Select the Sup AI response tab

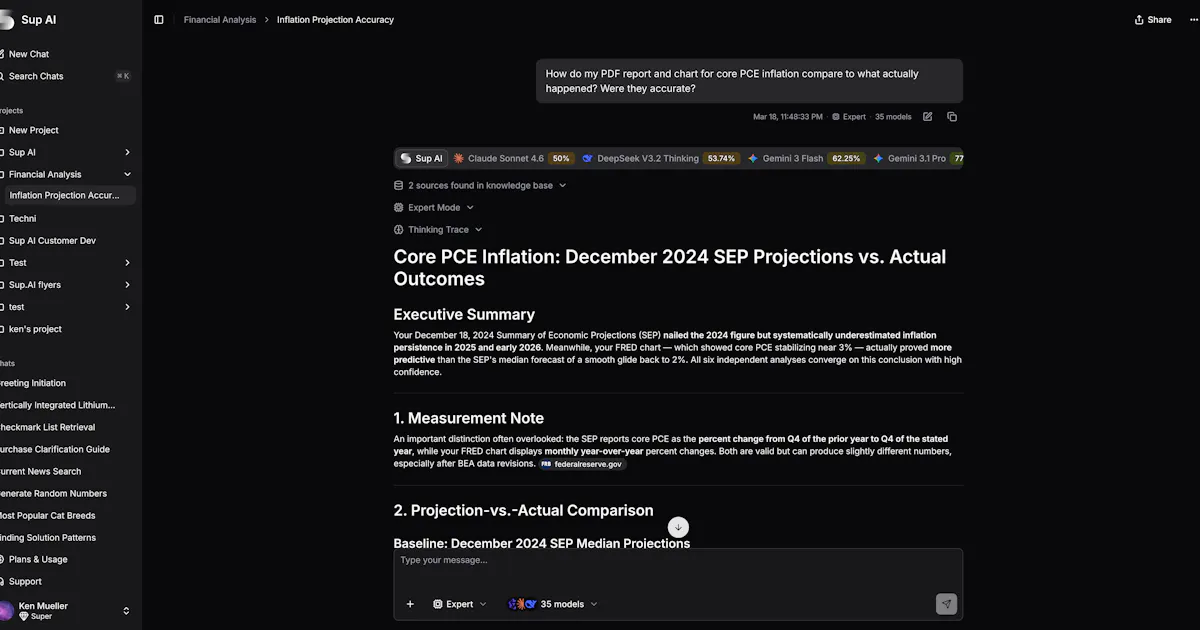(x=421, y=158)
